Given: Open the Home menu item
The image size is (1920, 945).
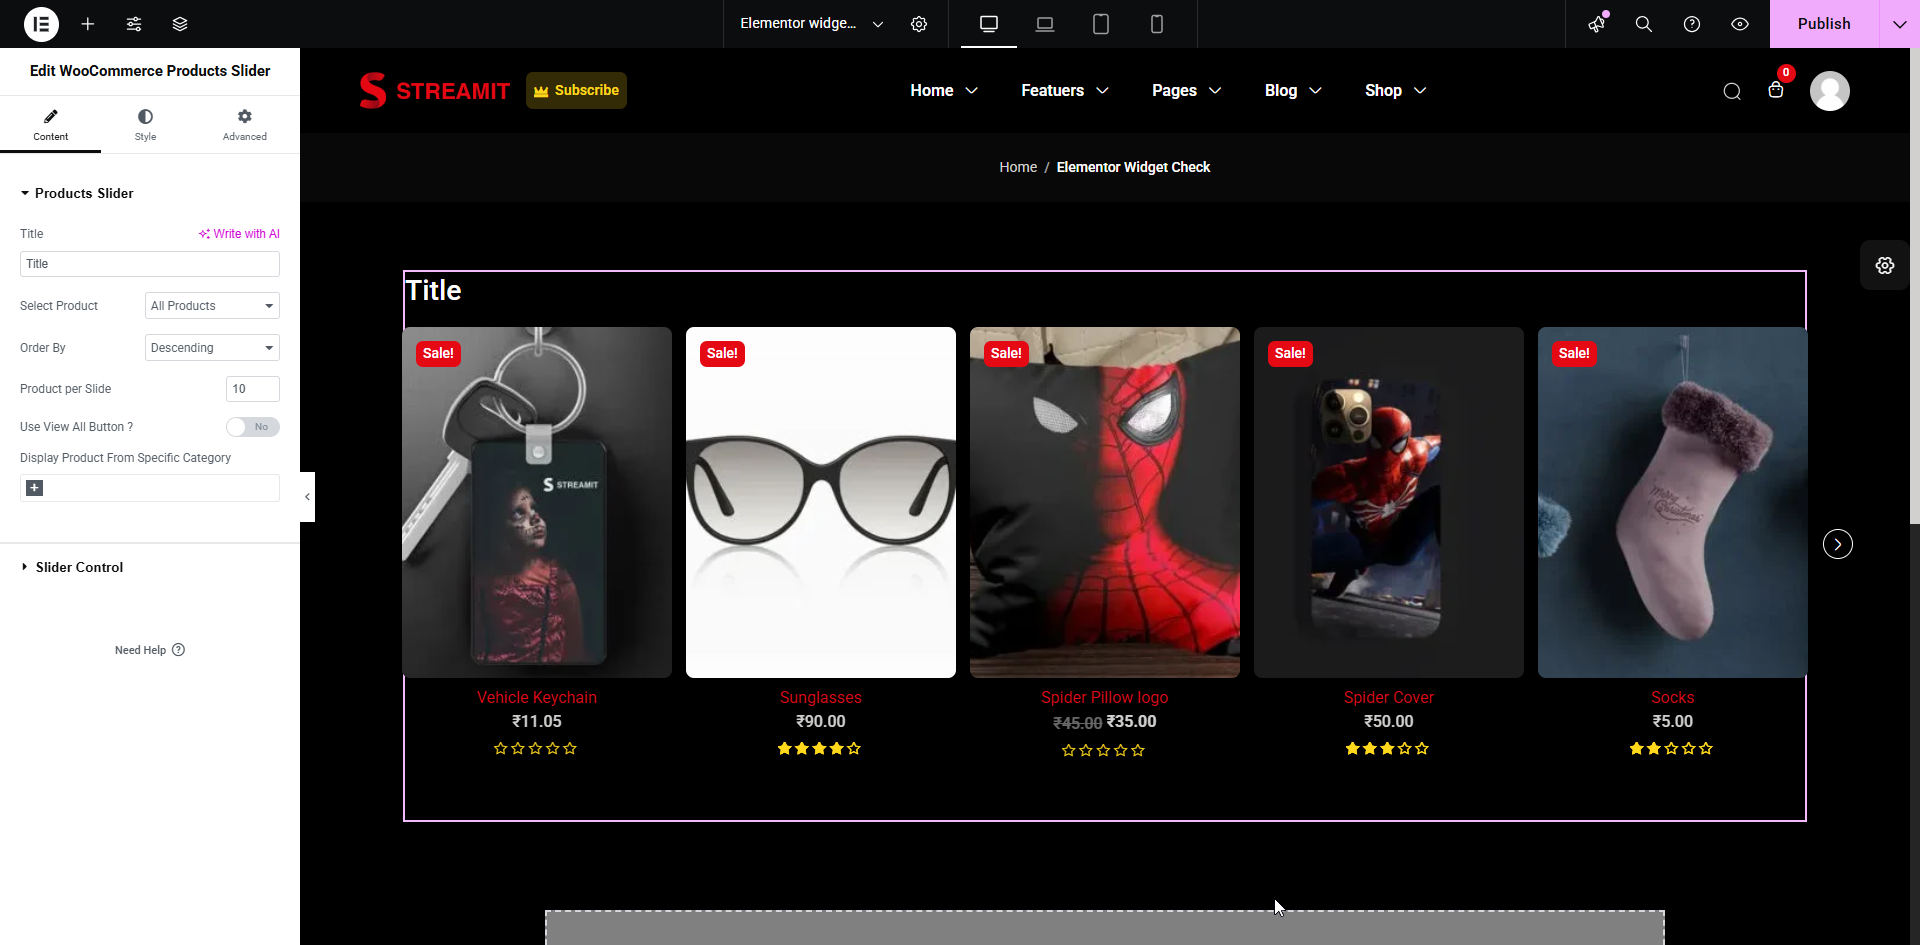Looking at the screenshot, I should pyautogui.click(x=943, y=90).
